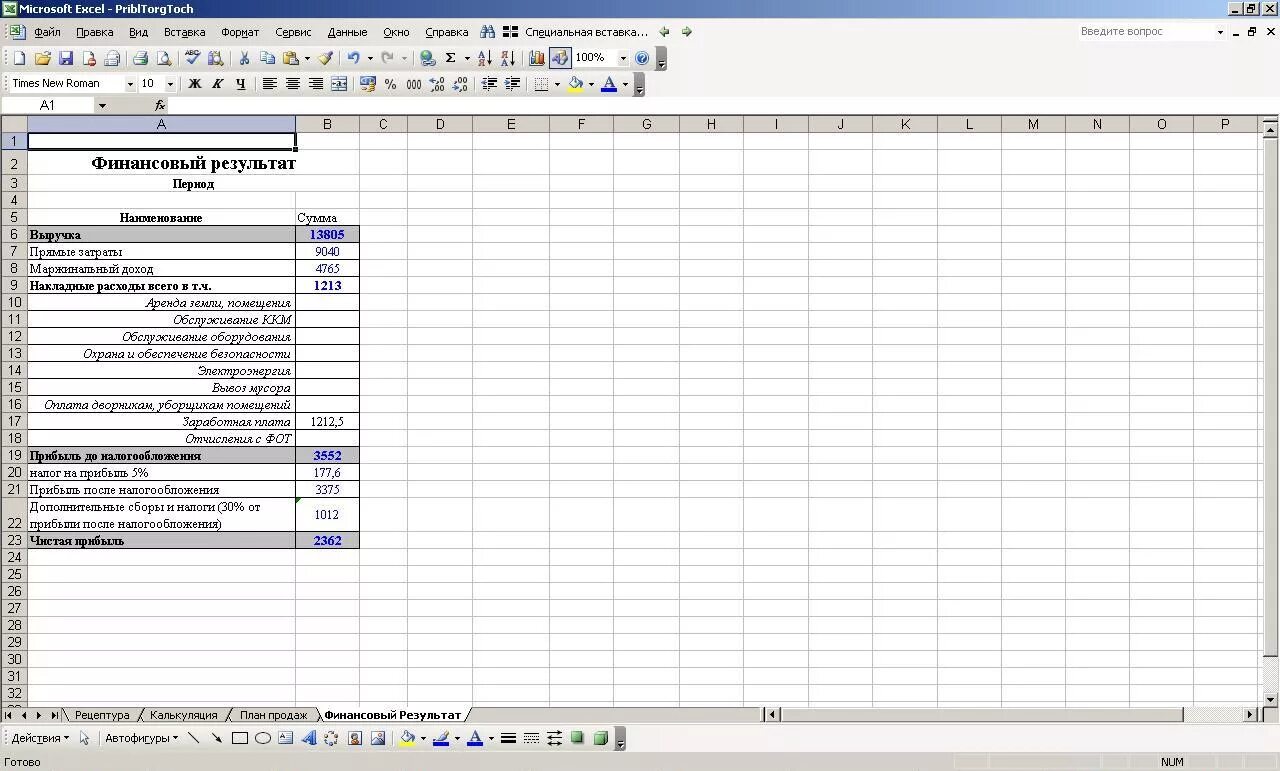The width and height of the screenshot is (1280, 771).
Task: Increase decimal places
Action: [437, 84]
